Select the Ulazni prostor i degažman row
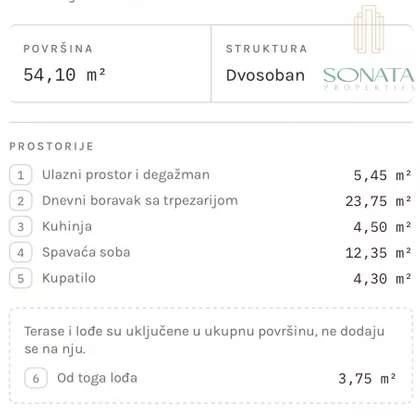Viewport: 420px width, 416px height. pos(211,175)
